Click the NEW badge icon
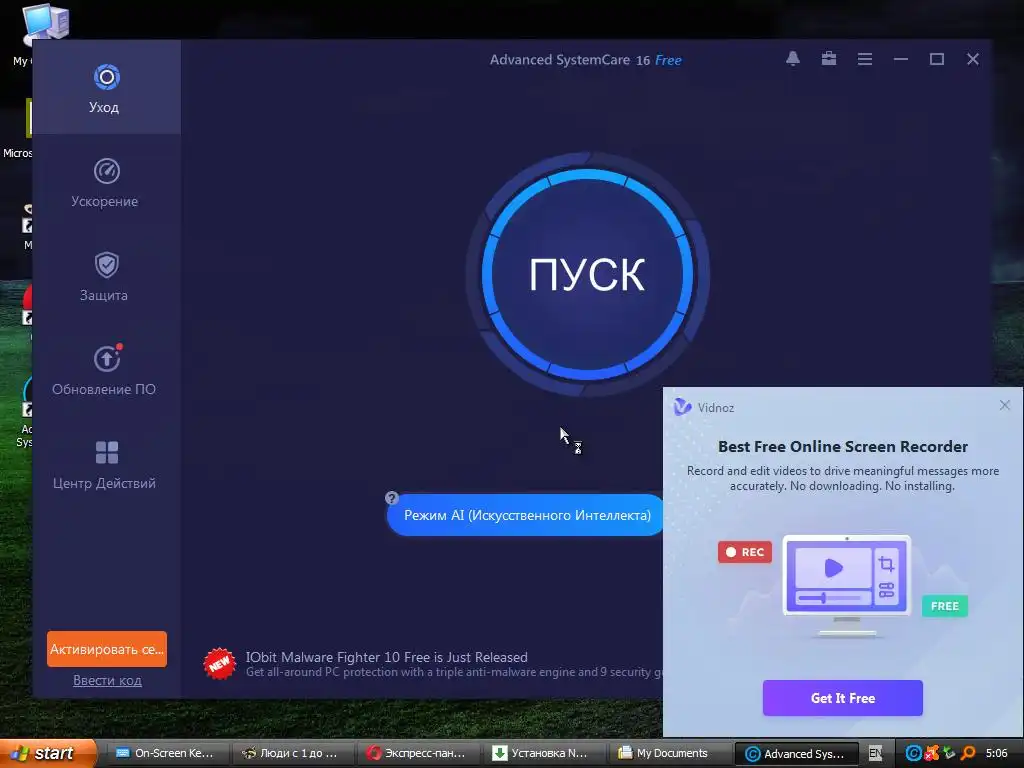 coord(219,664)
